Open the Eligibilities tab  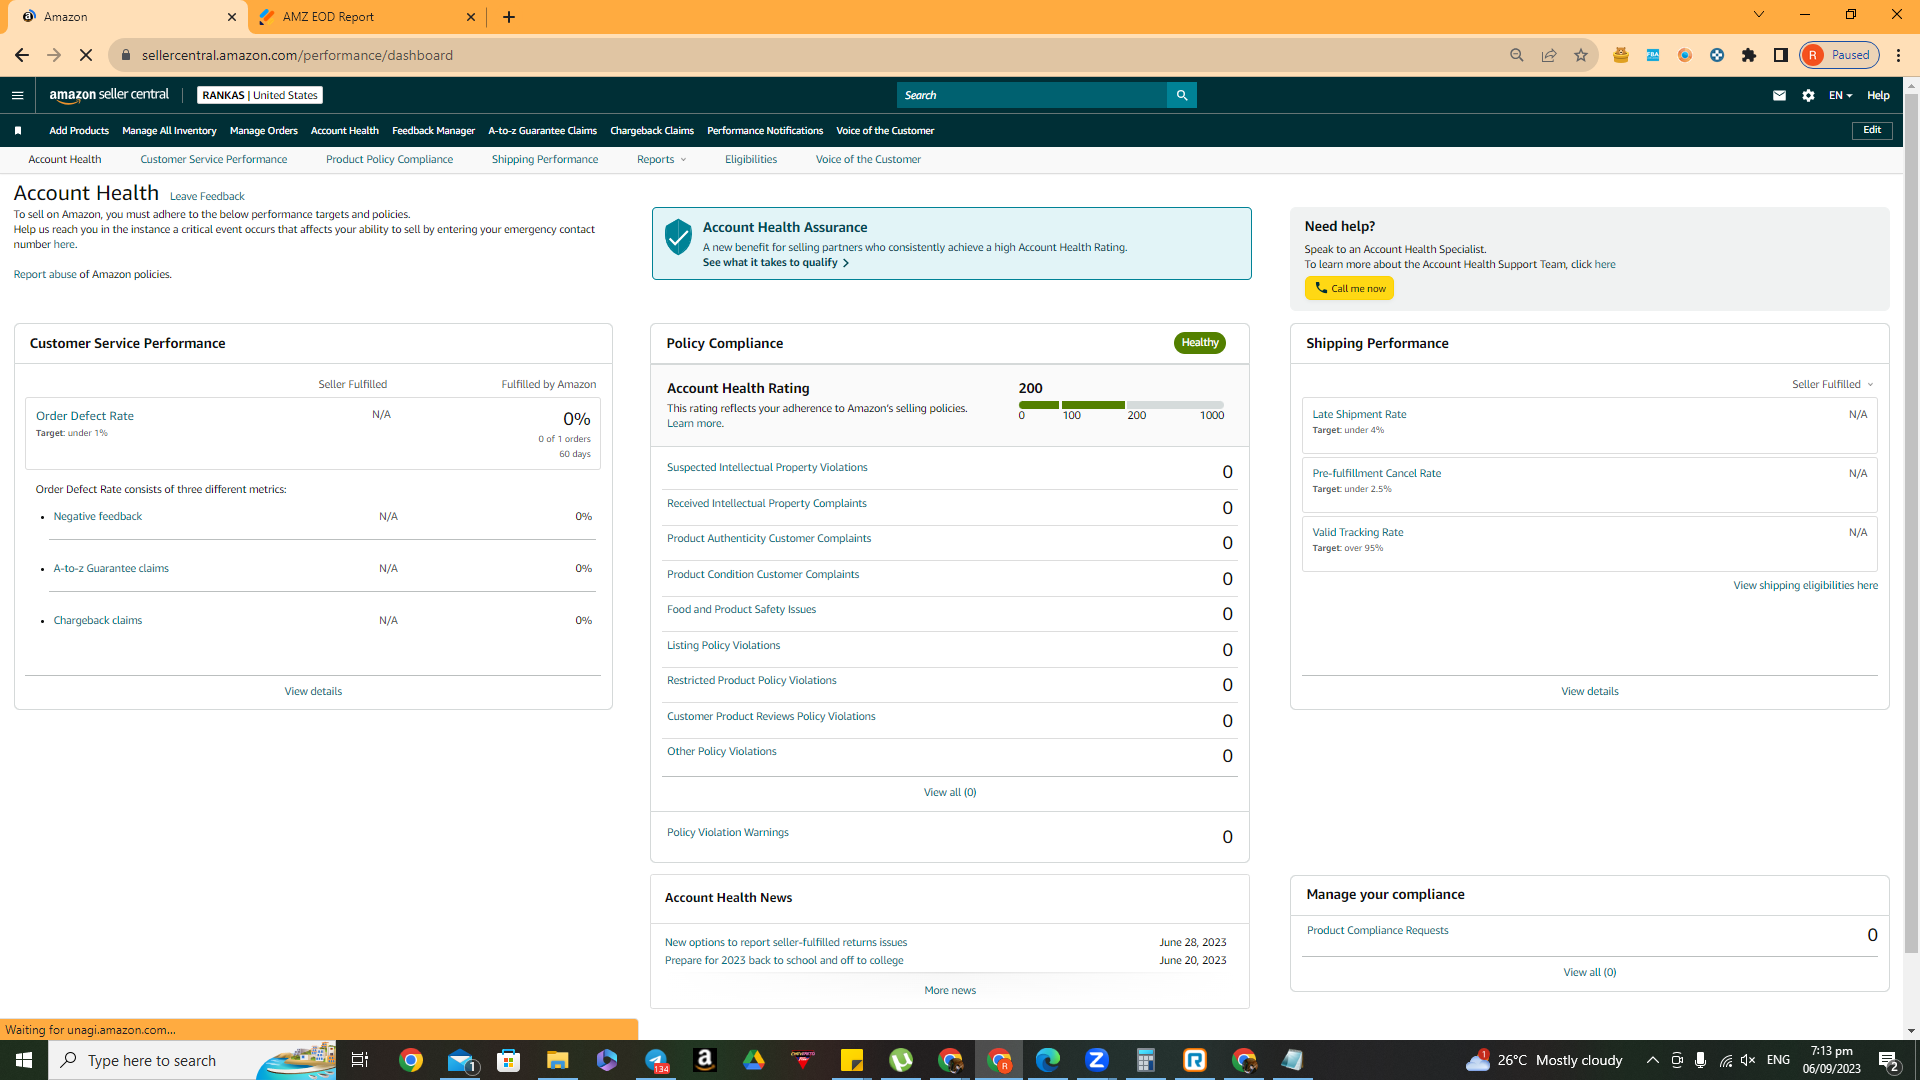coord(751,160)
